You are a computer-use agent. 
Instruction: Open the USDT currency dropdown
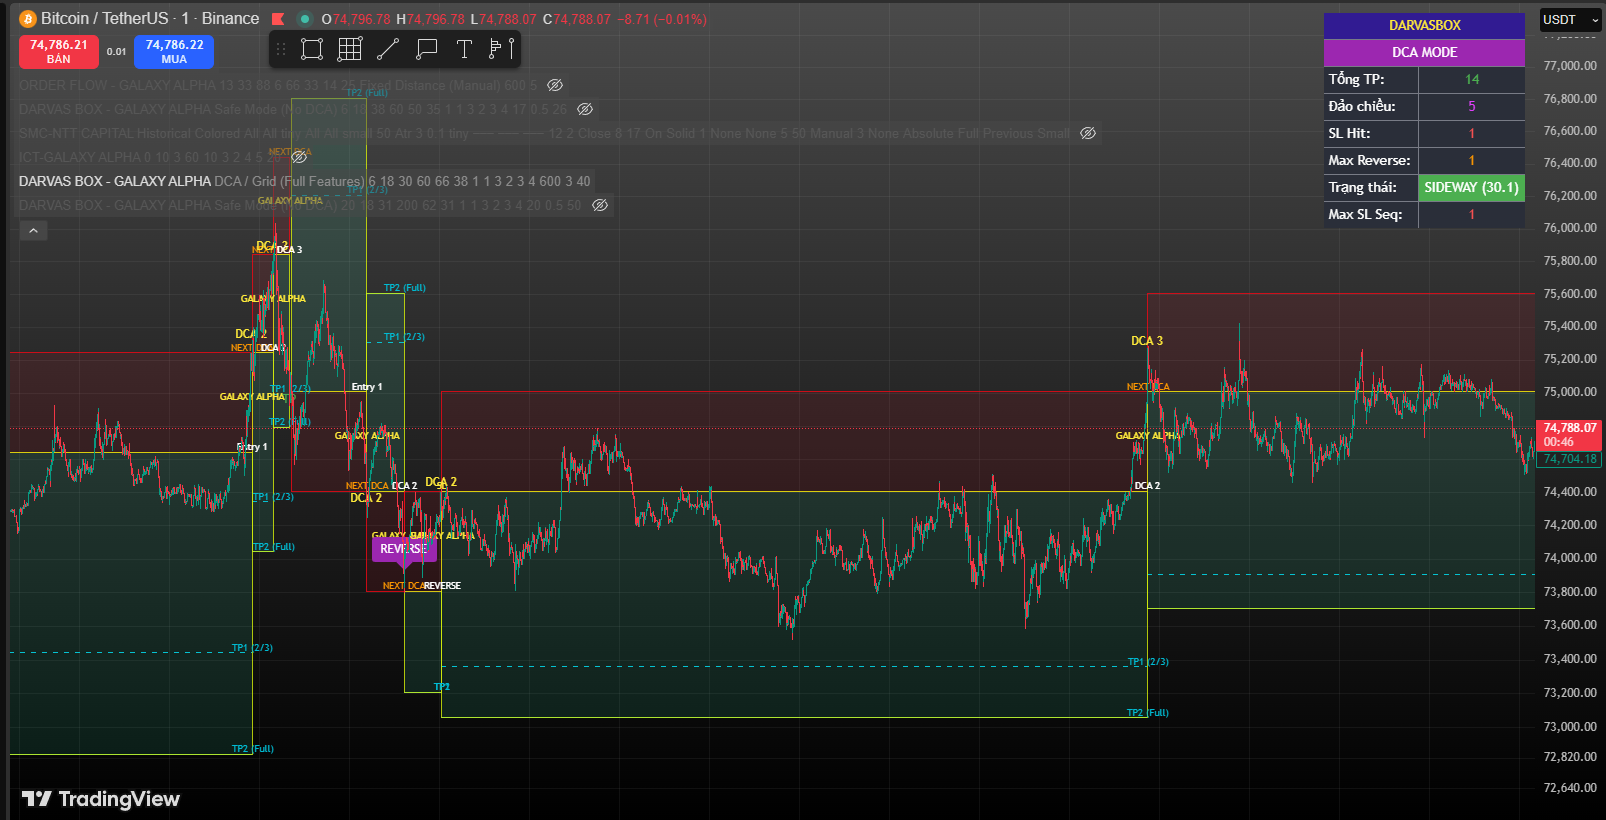coord(1570,20)
